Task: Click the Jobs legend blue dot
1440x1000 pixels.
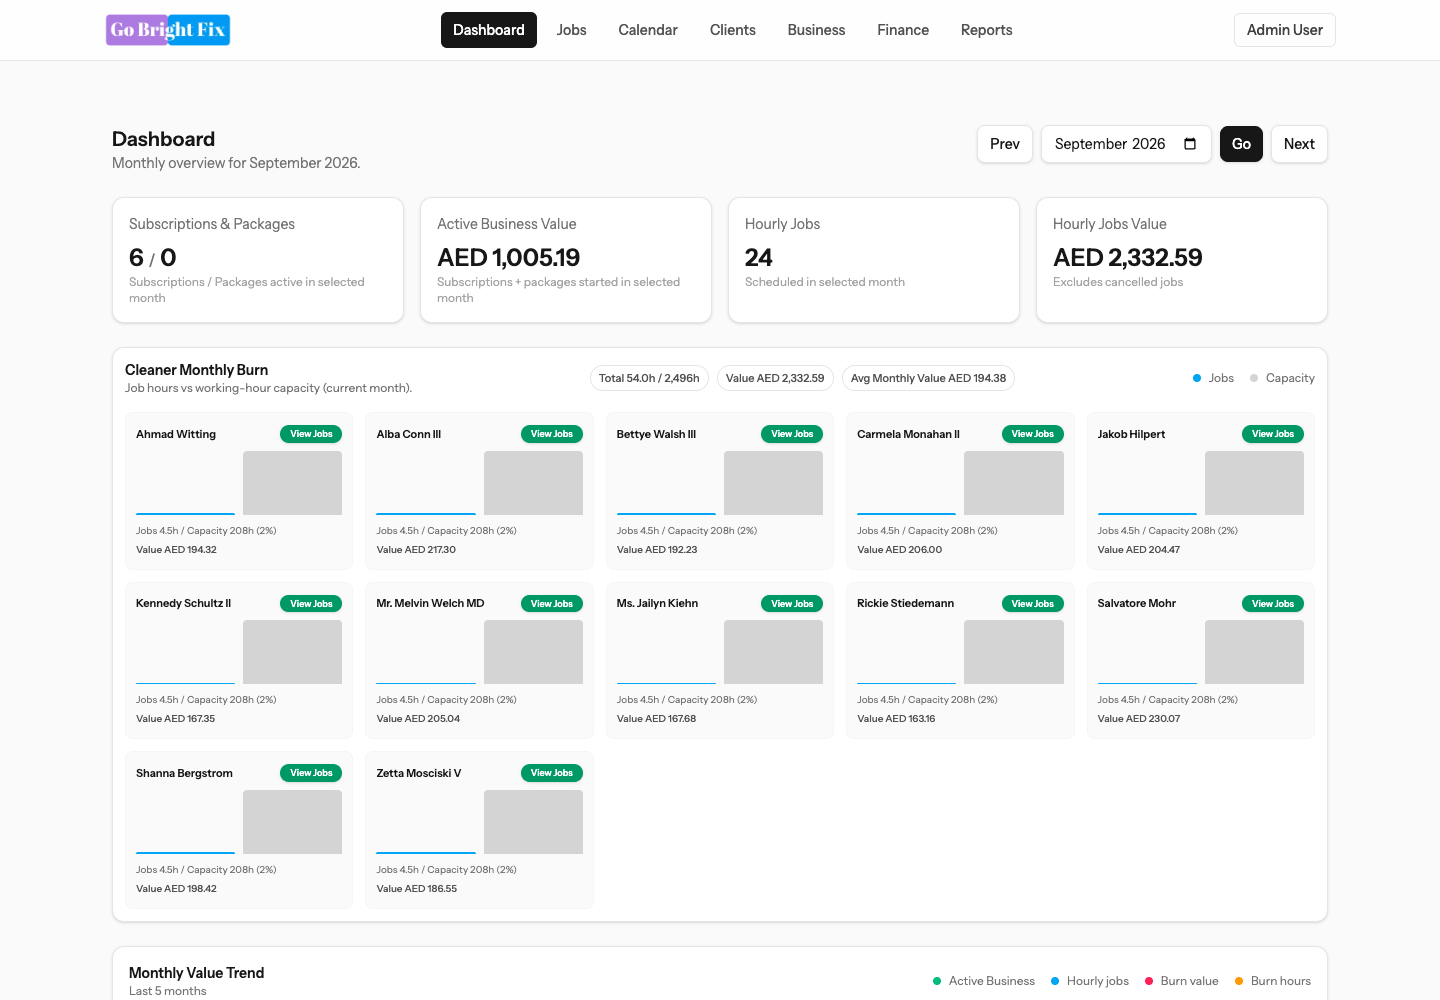Action: coord(1197,378)
